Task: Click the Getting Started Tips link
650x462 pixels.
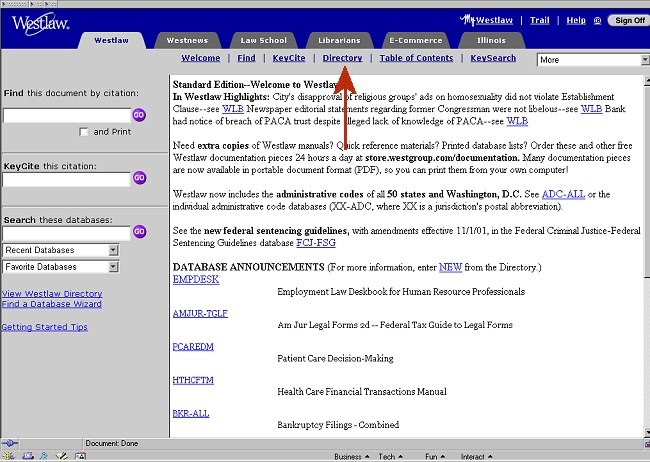Action: [x=44, y=327]
